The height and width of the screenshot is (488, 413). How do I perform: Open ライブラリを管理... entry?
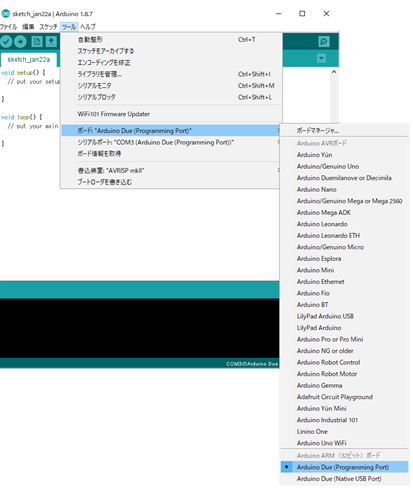(x=171, y=74)
